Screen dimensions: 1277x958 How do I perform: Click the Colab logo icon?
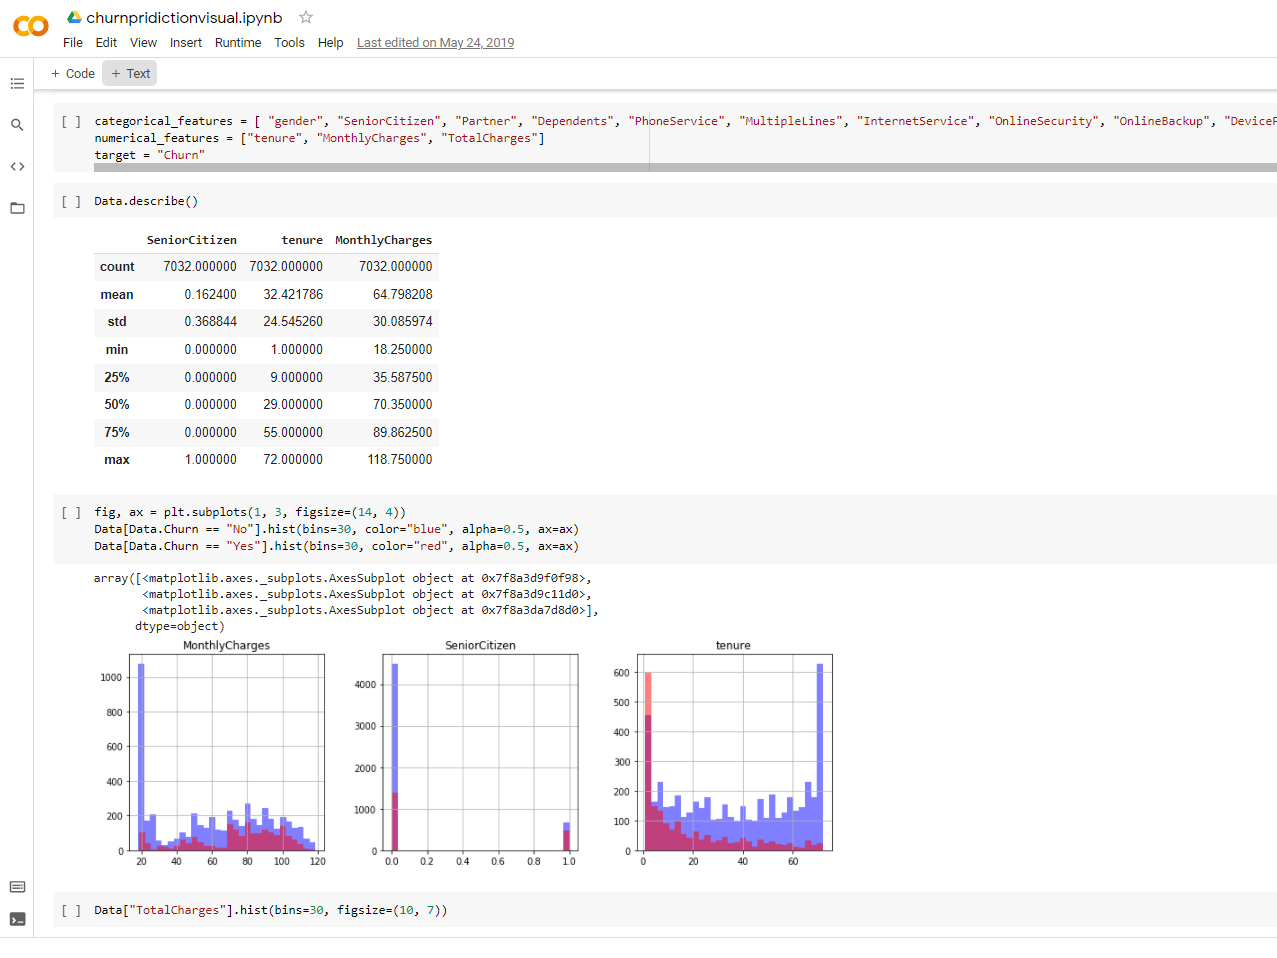tap(31, 27)
